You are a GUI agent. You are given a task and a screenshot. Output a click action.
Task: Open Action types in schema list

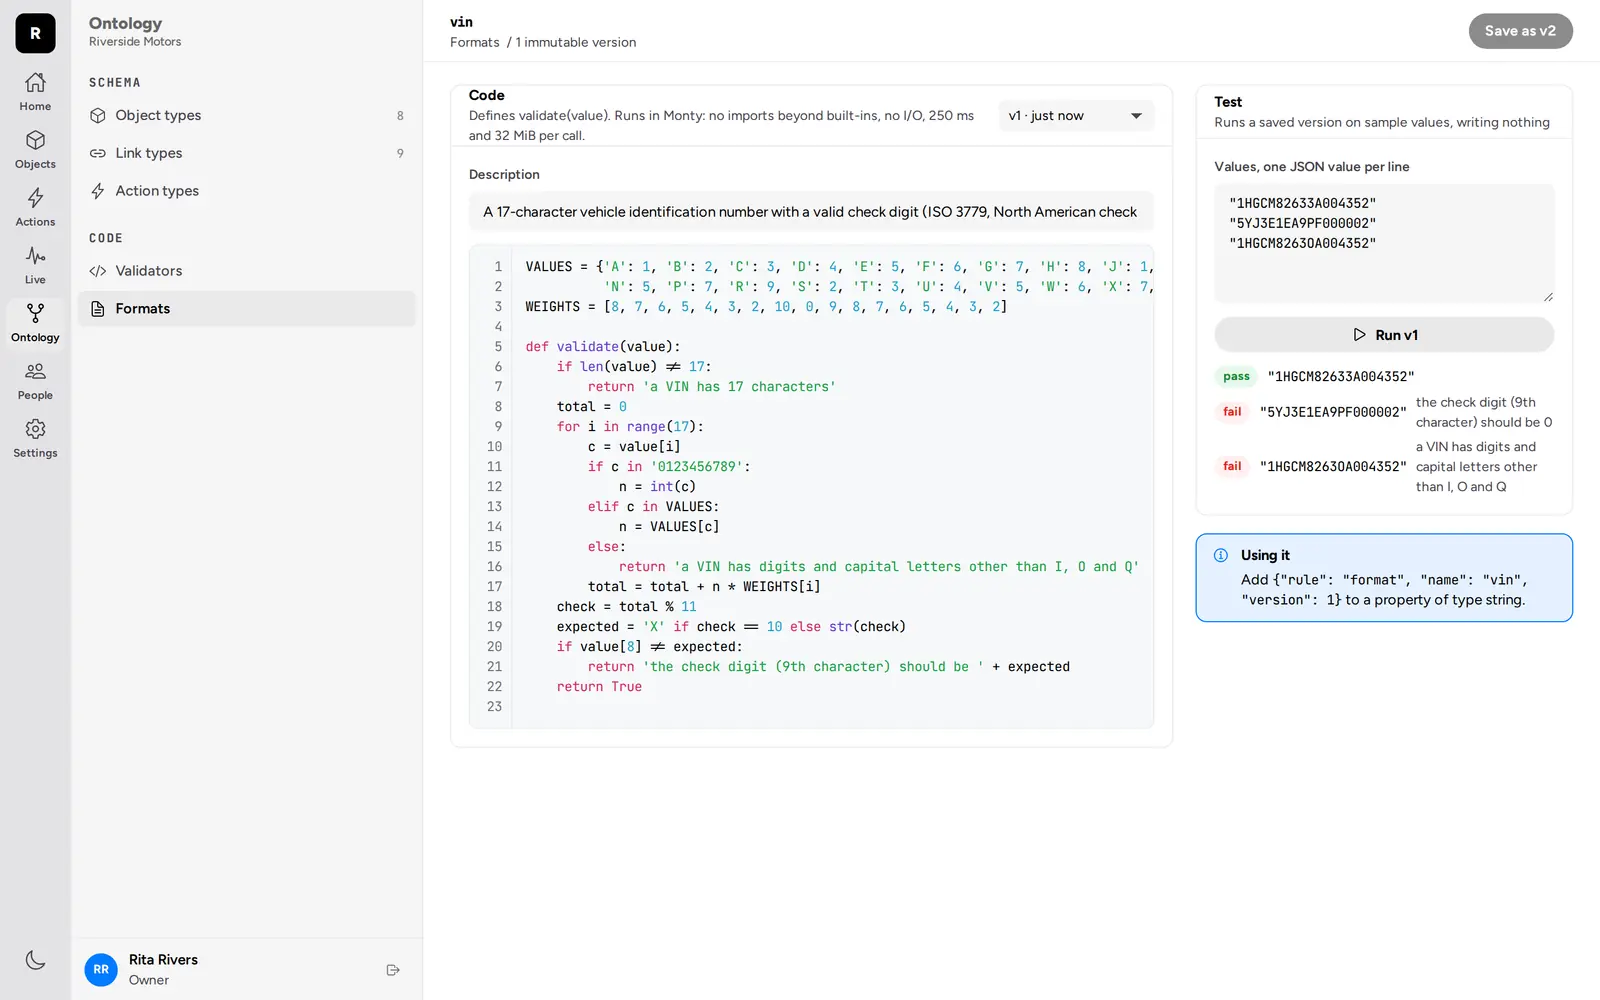(x=246, y=191)
